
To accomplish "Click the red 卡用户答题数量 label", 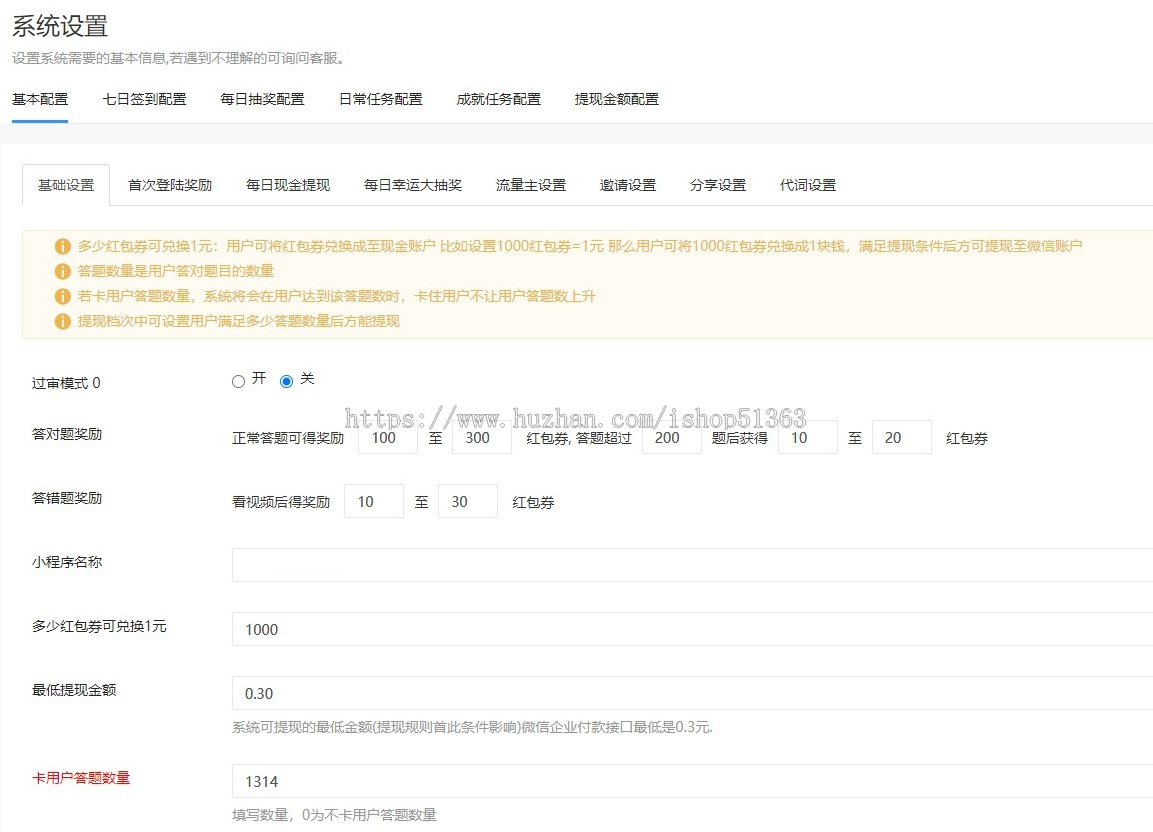I will coord(81,778).
